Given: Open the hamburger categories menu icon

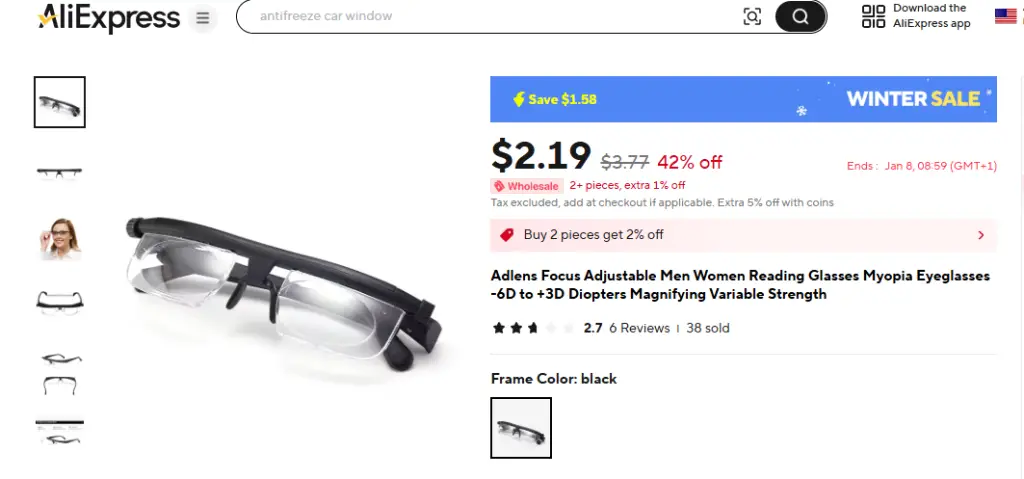Looking at the screenshot, I should click(x=203, y=18).
